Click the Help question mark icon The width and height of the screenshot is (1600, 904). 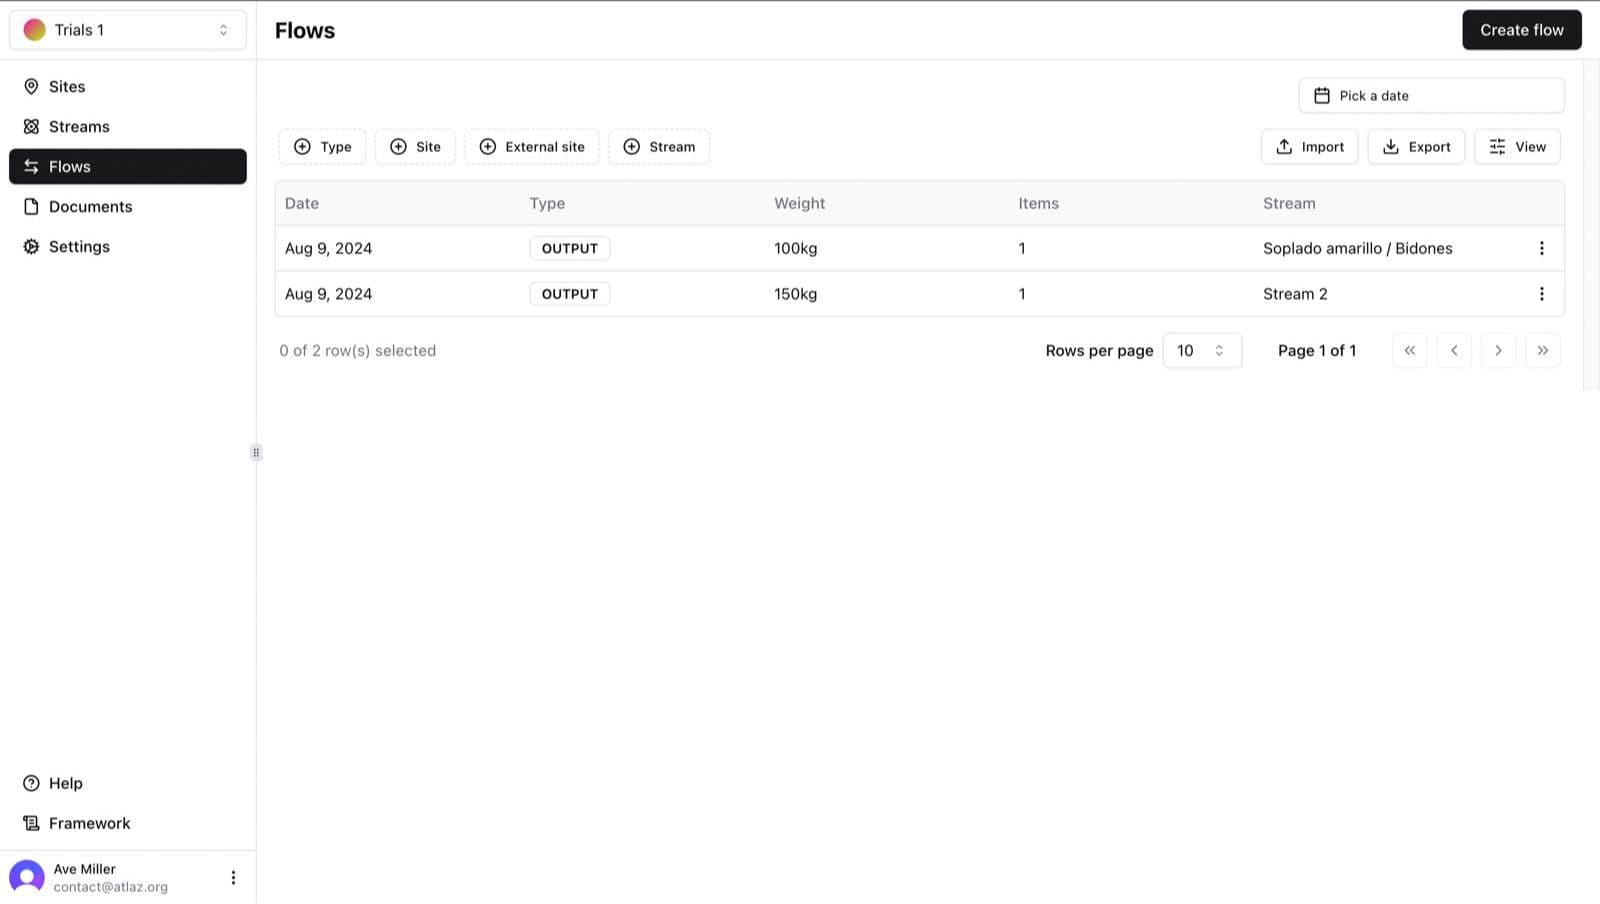32,783
